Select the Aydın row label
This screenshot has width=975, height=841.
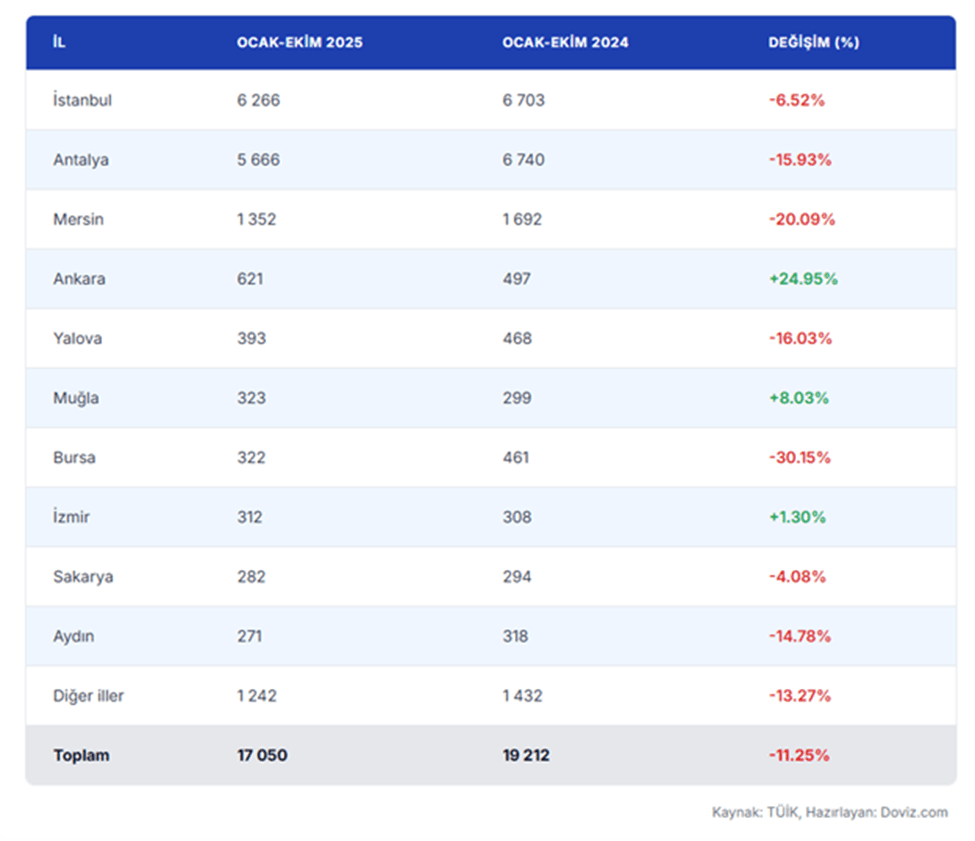pyautogui.click(x=73, y=636)
